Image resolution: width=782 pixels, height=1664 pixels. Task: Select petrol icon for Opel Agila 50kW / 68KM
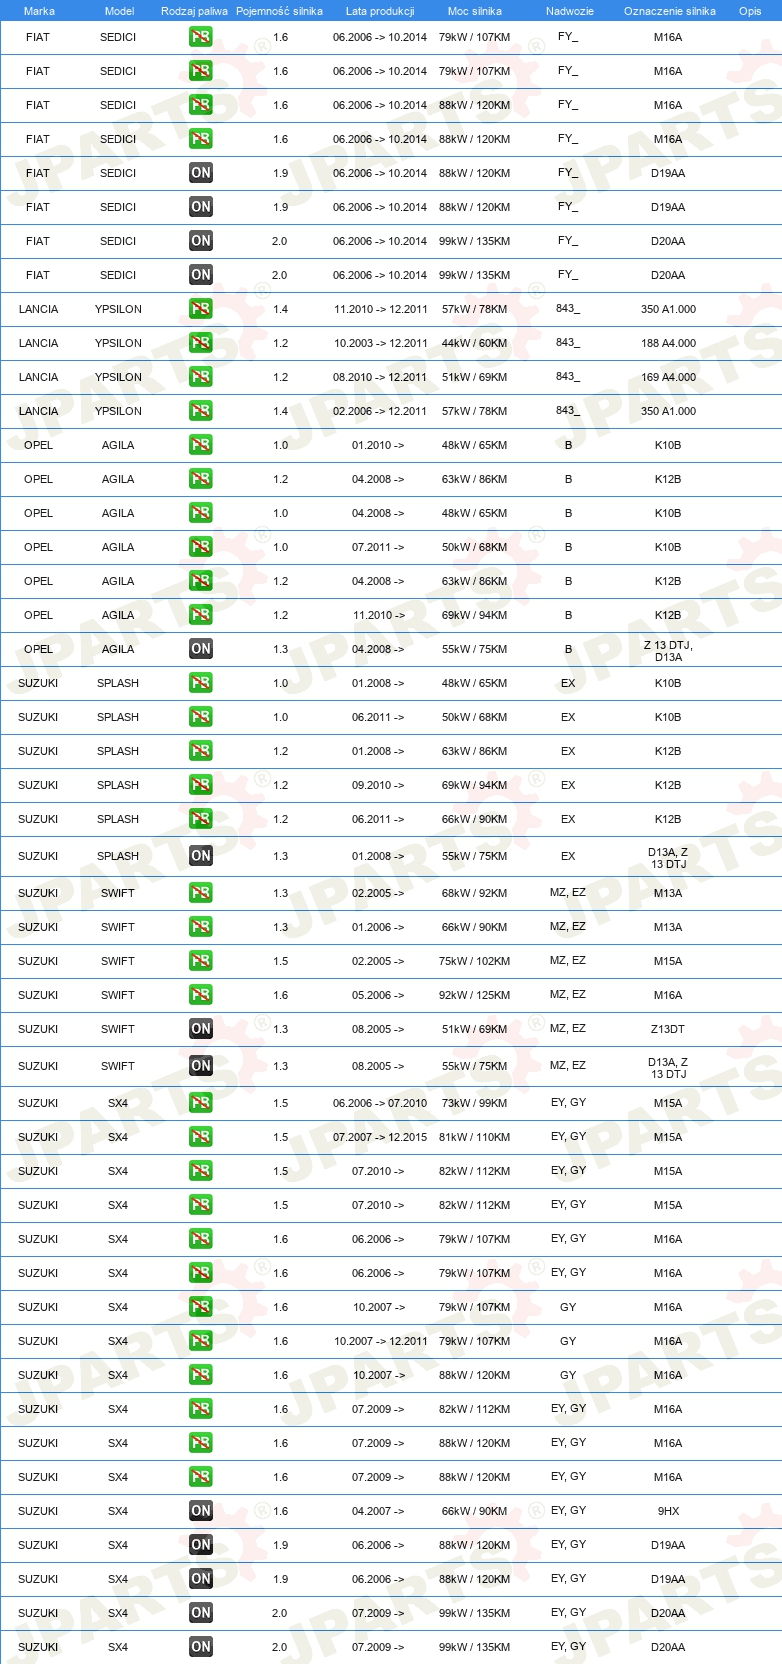click(x=201, y=547)
